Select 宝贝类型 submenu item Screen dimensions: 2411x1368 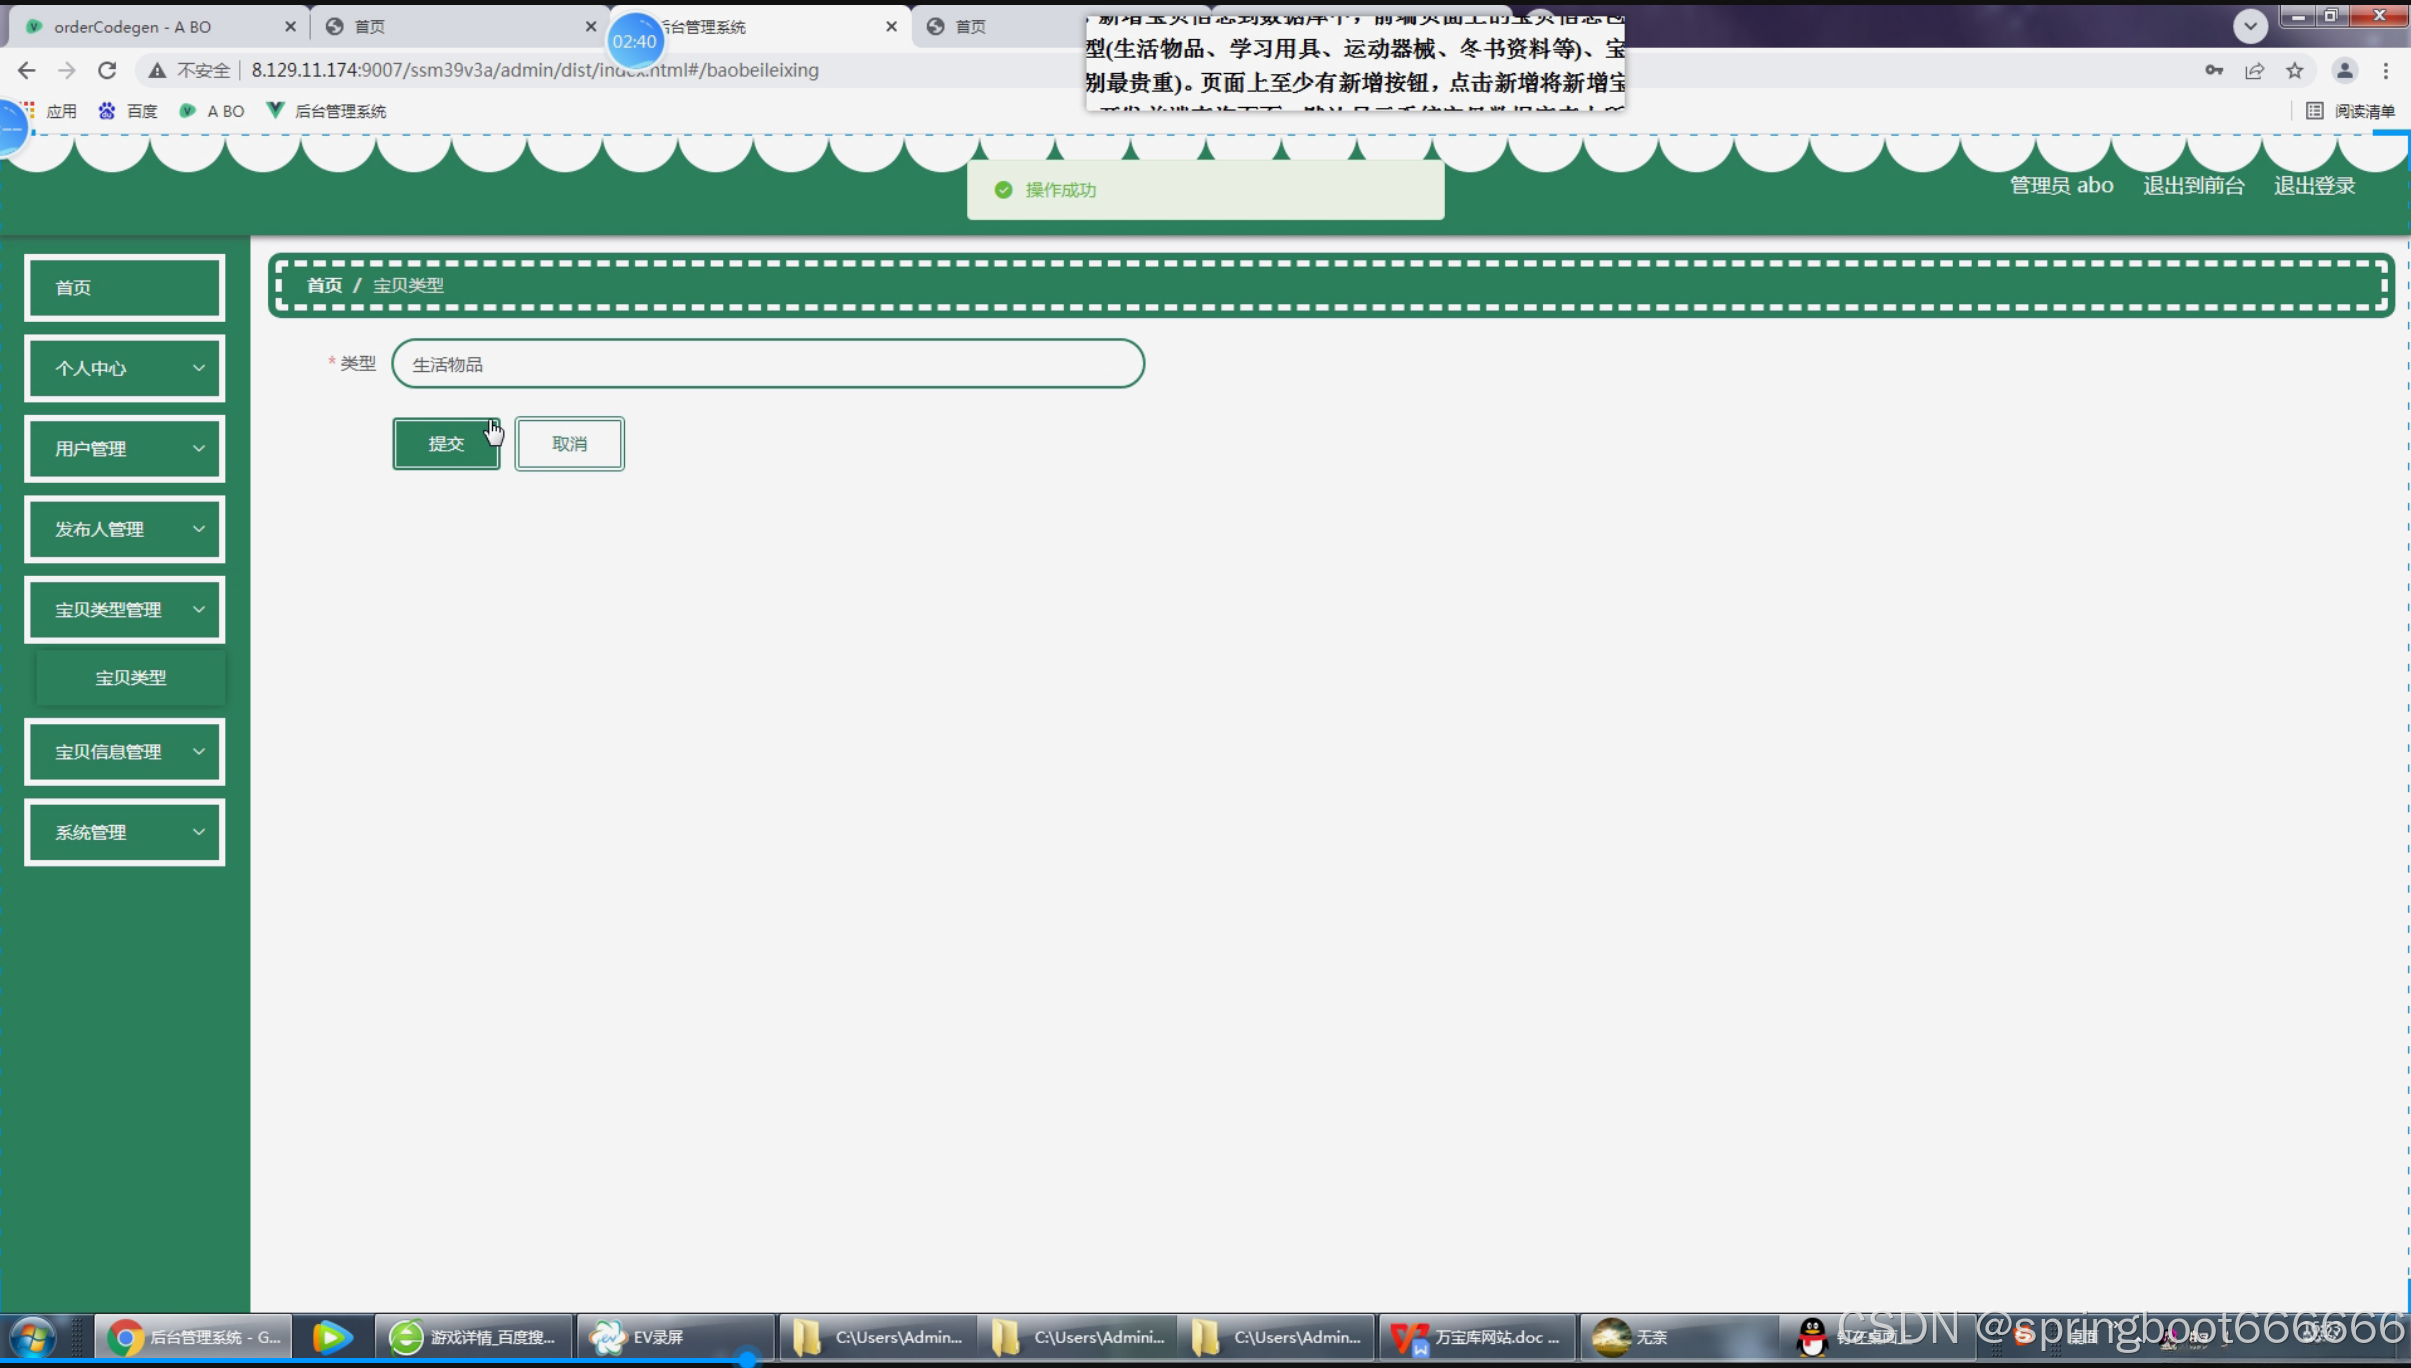tap(131, 678)
